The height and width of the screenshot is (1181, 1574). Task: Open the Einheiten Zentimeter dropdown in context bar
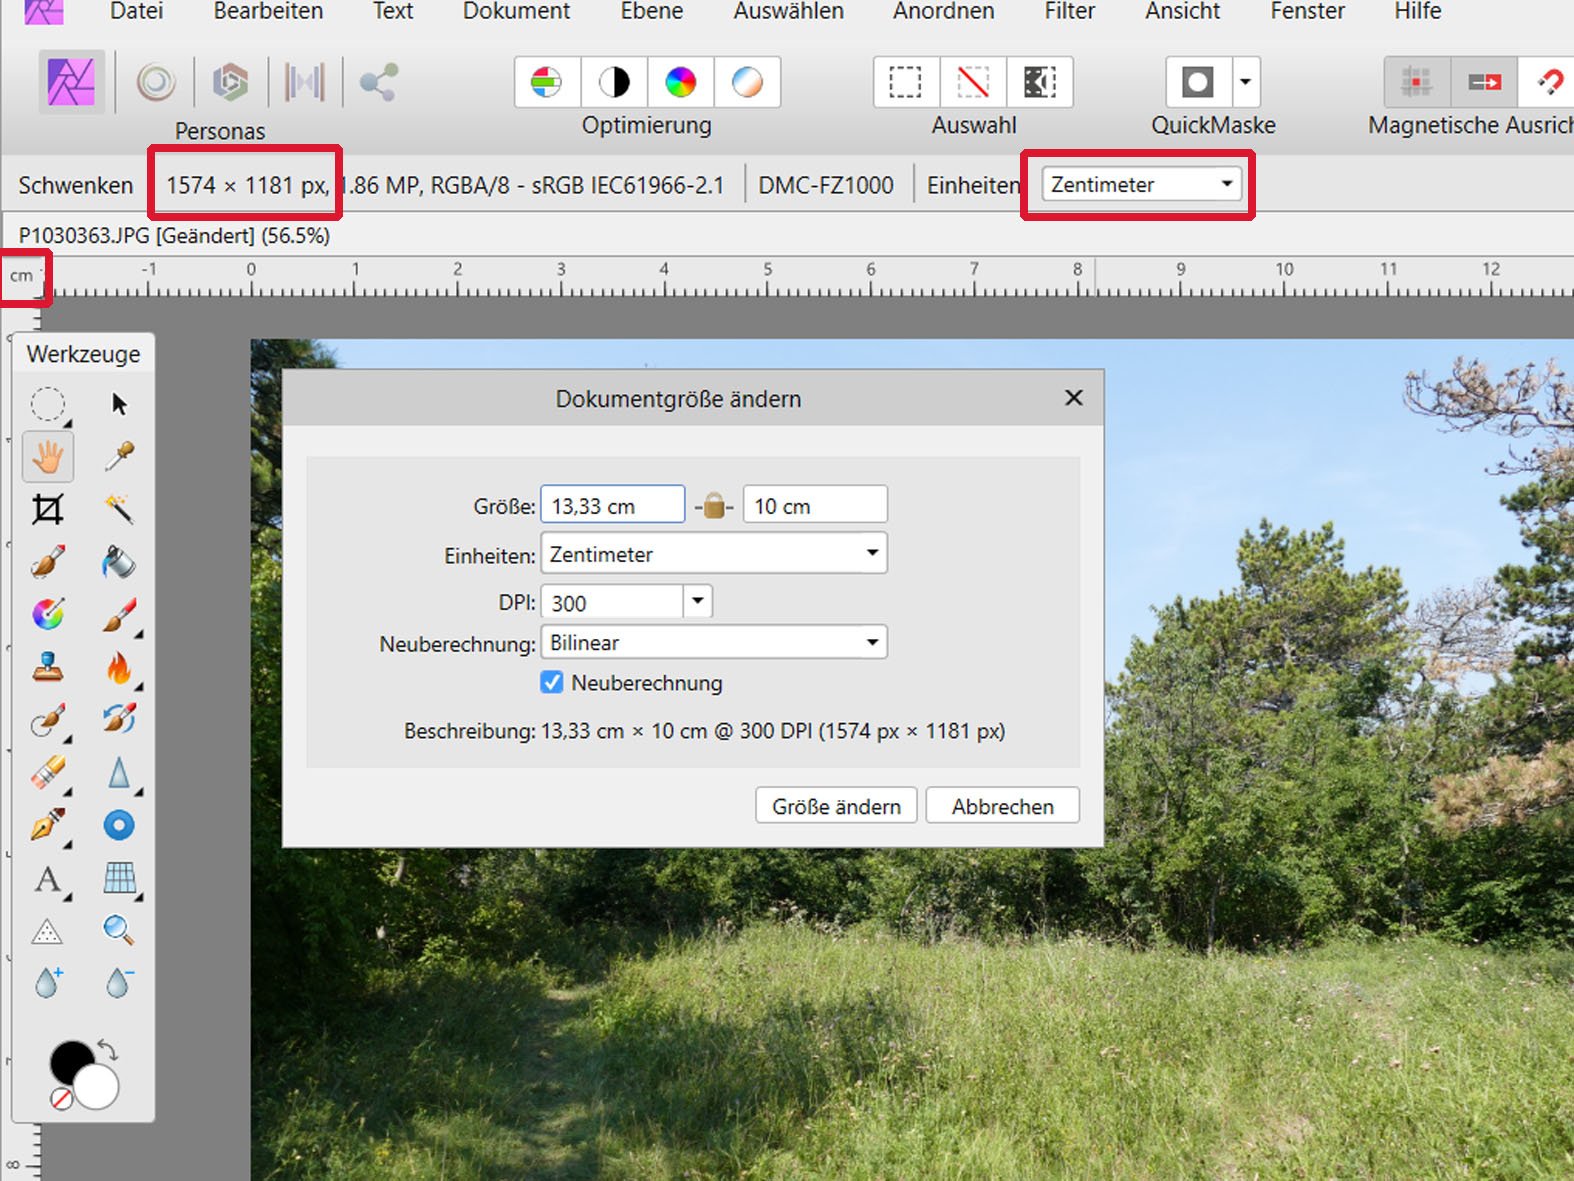(1141, 184)
